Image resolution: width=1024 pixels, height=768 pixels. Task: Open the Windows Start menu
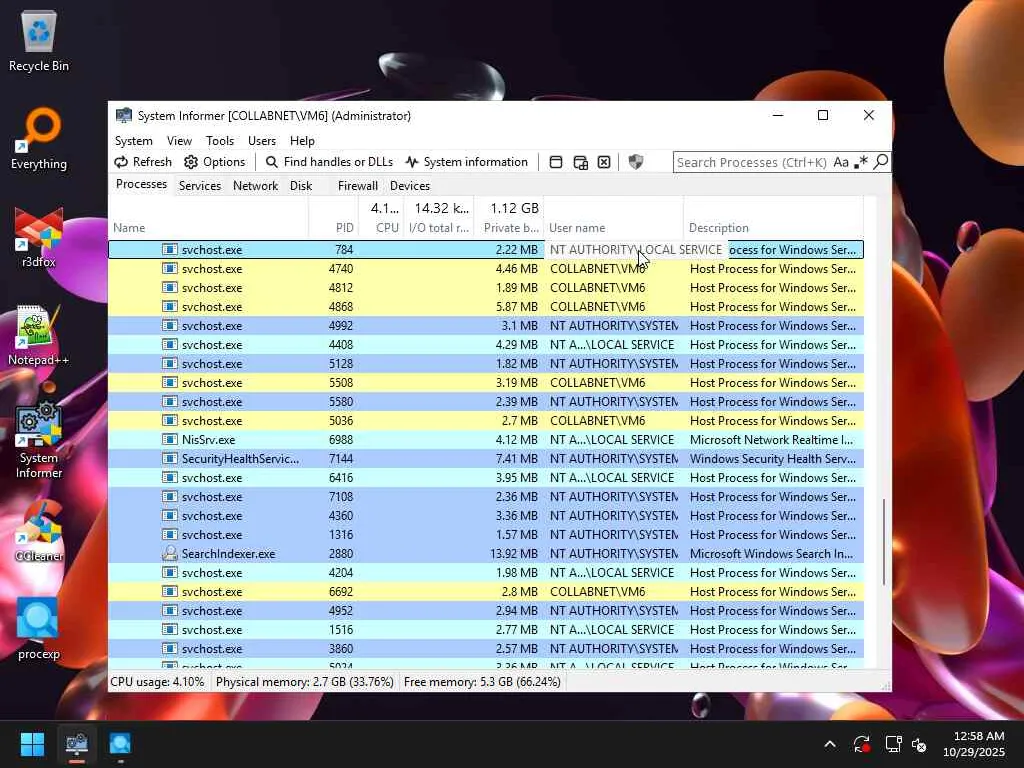(32, 744)
